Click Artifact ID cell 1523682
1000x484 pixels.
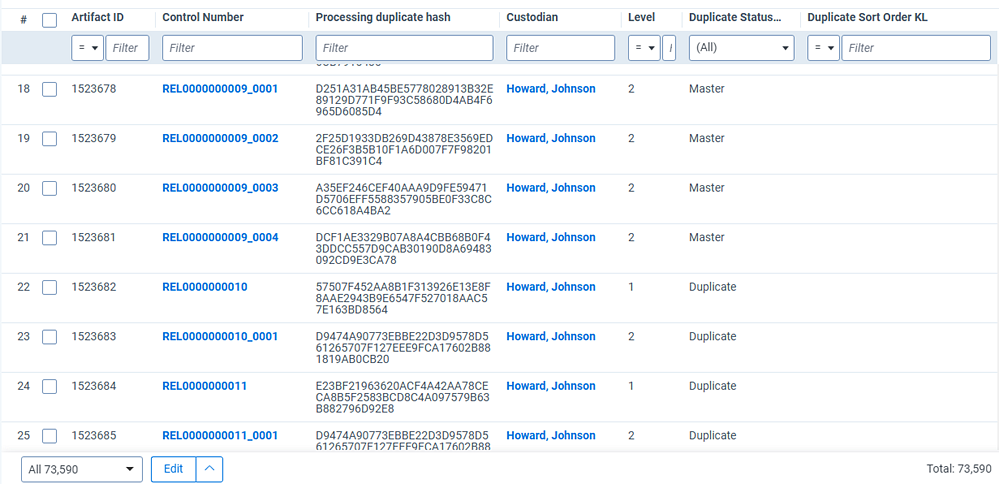(x=94, y=287)
